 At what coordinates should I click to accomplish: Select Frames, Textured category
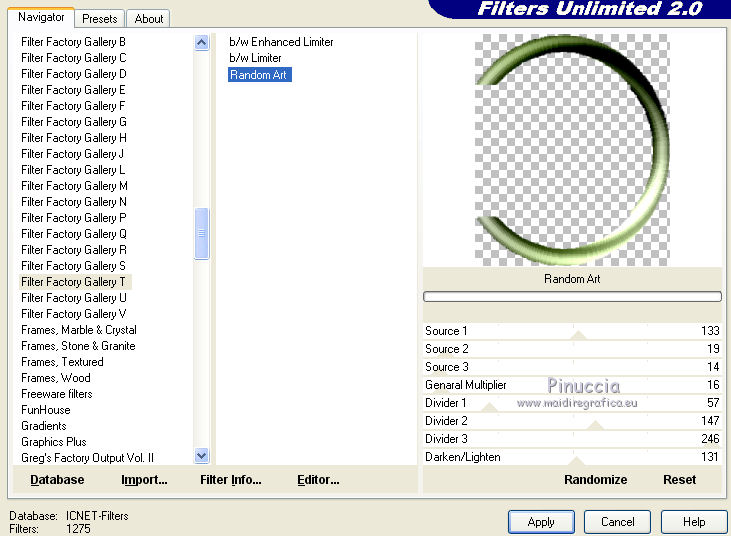[x=62, y=362]
